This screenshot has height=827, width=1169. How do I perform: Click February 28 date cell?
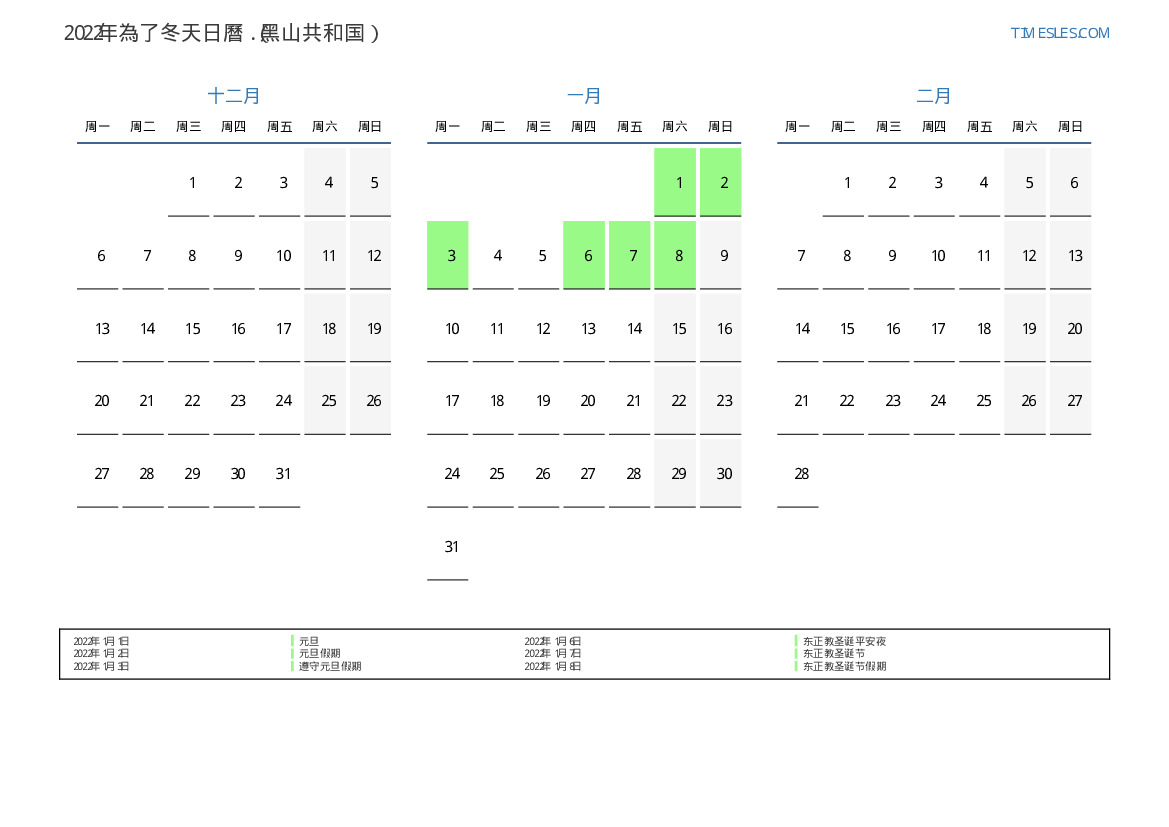pos(798,473)
